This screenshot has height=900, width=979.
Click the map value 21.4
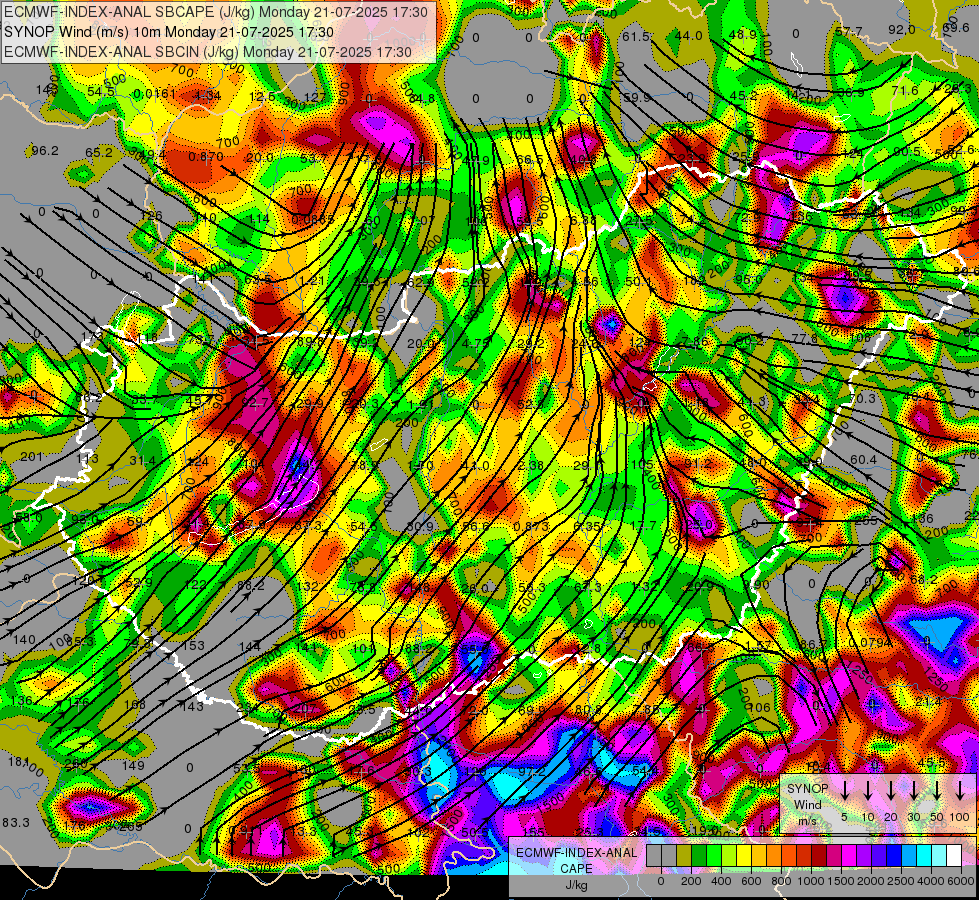pos(928,702)
